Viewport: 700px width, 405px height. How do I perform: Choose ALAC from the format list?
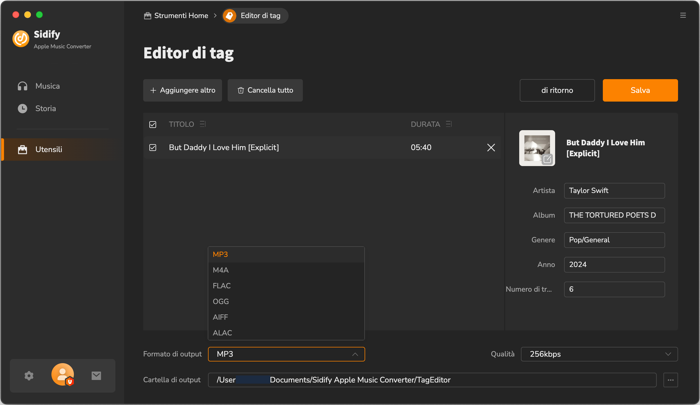[286, 333]
